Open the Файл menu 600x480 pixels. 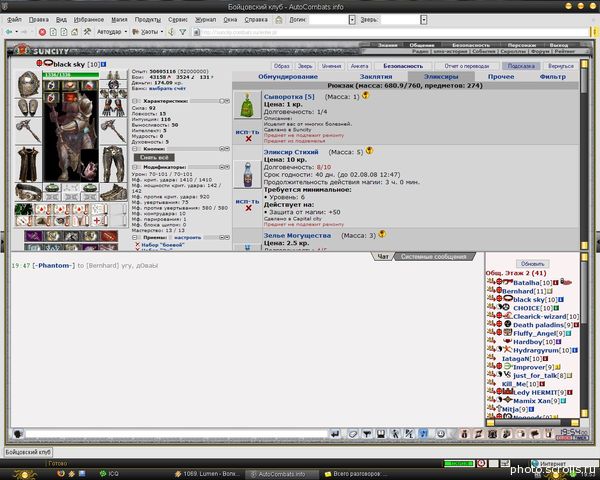(14, 20)
